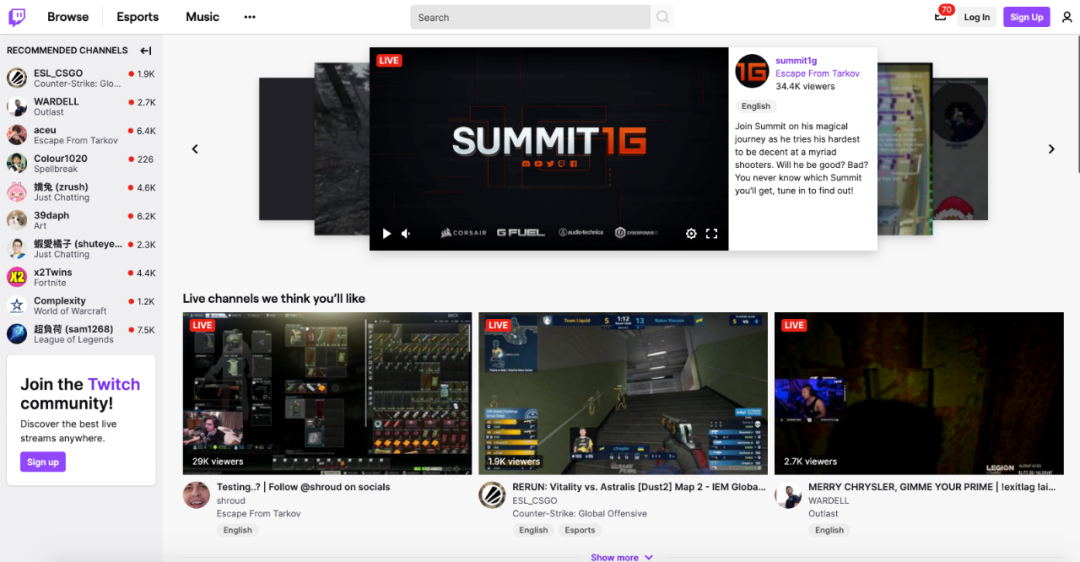Select the x2Twins channel name
Viewport: 1080px width, 562px height.
click(53, 272)
